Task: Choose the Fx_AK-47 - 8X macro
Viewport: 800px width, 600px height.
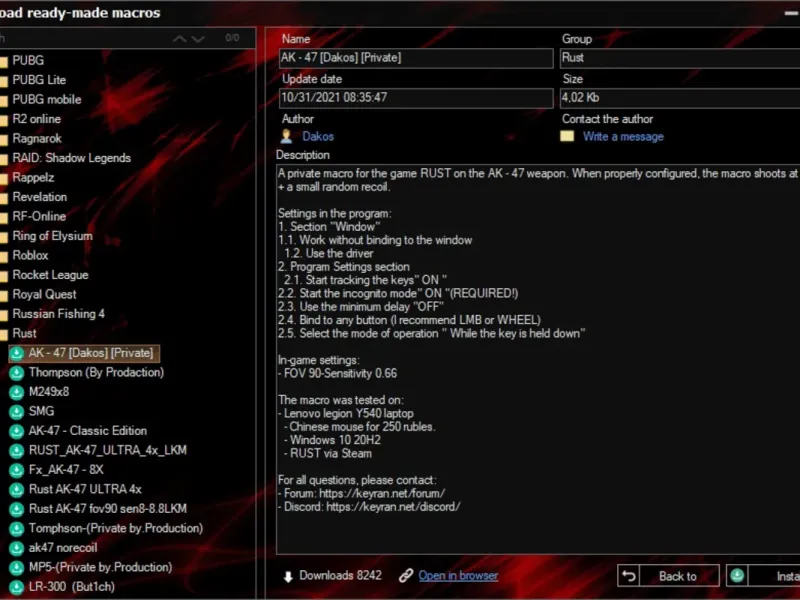Action: pos(66,470)
